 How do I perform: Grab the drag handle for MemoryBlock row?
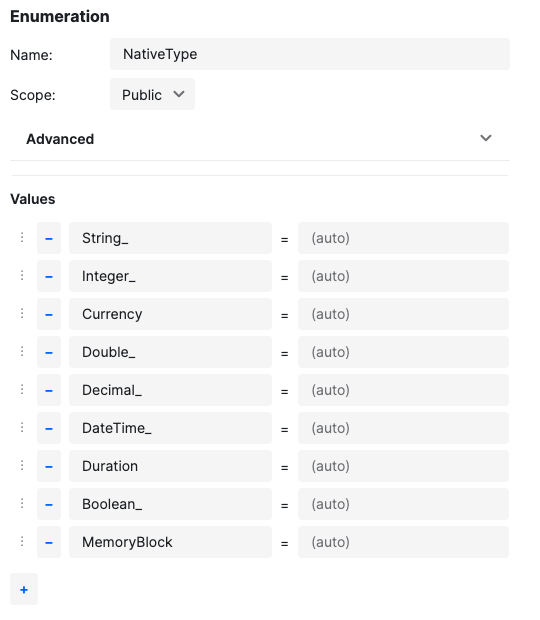click(x=22, y=541)
